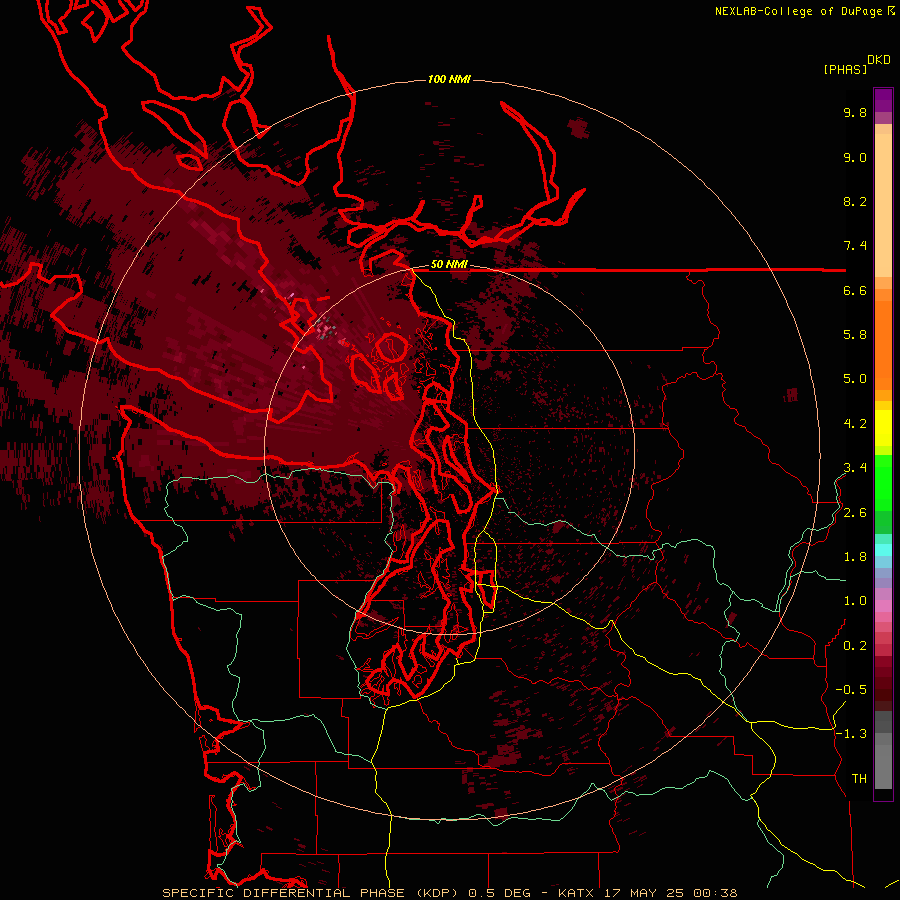Viewport: 900px width, 900px height.
Task: Pick the bright green segment of the color bar
Action: click(883, 482)
